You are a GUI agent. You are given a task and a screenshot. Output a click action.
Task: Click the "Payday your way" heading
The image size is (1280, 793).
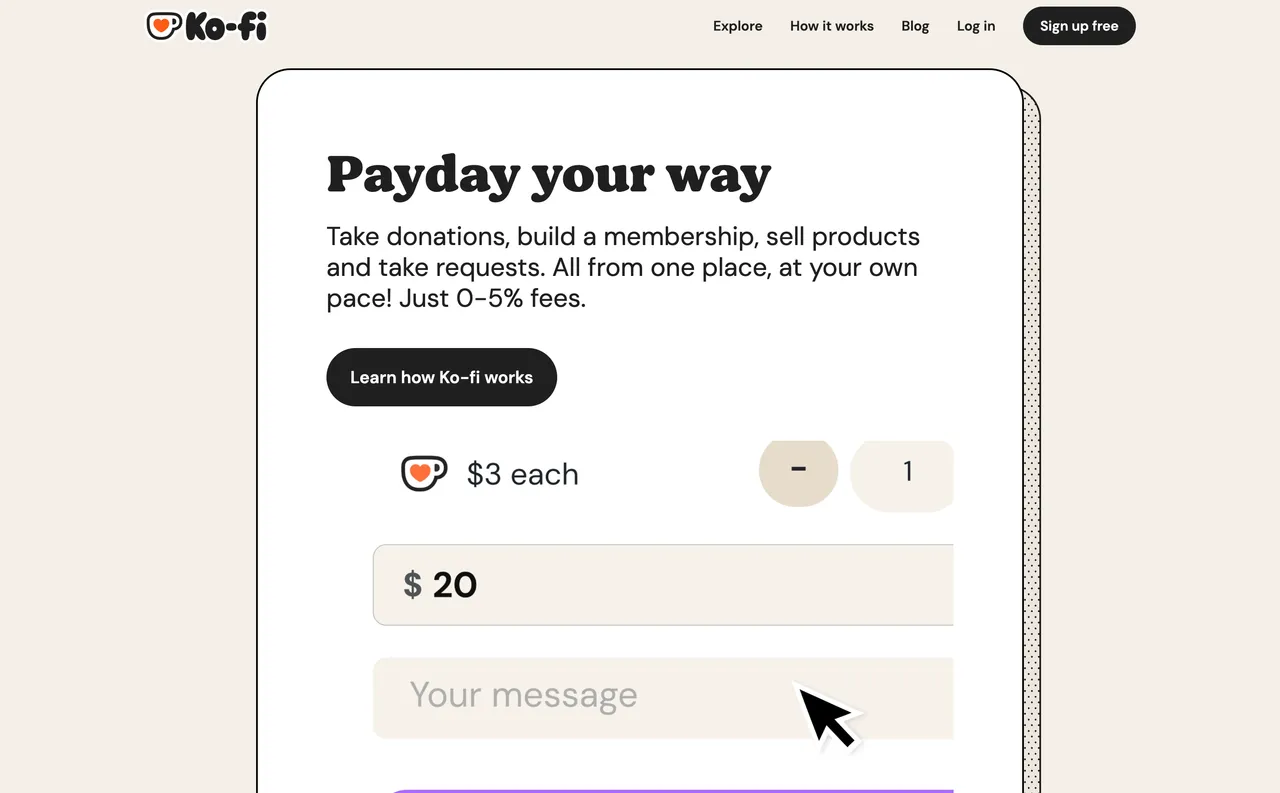(x=548, y=175)
